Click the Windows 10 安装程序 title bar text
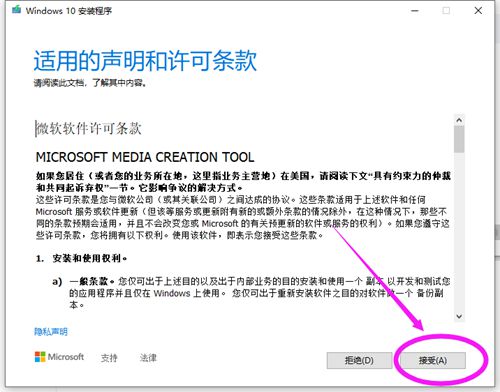The height and width of the screenshot is (392, 500). (x=69, y=11)
